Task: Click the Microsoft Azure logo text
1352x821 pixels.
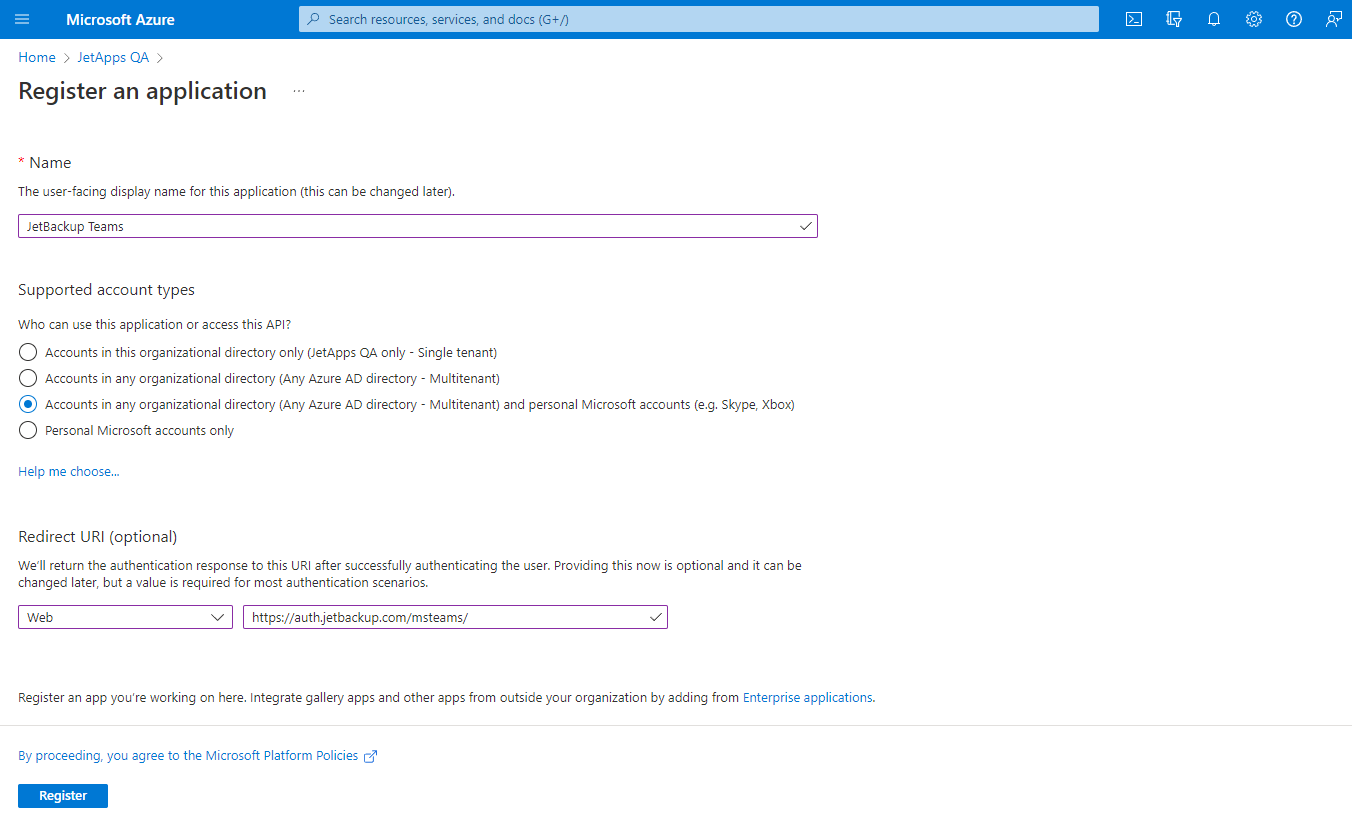Action: point(120,19)
